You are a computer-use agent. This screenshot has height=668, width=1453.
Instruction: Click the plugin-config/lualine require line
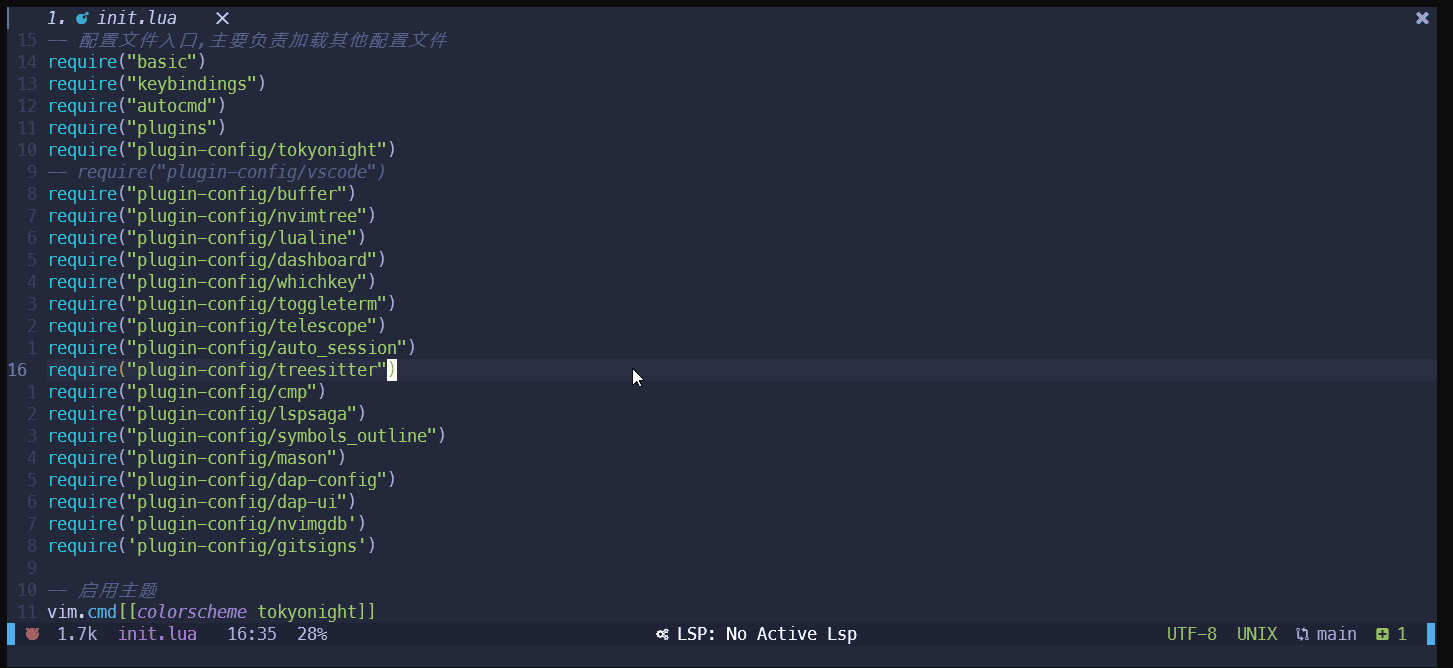207,238
